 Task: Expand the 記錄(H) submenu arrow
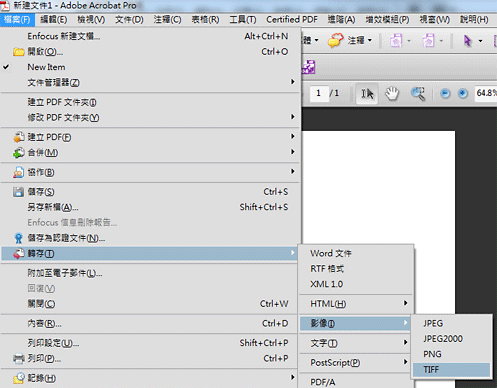293,377
